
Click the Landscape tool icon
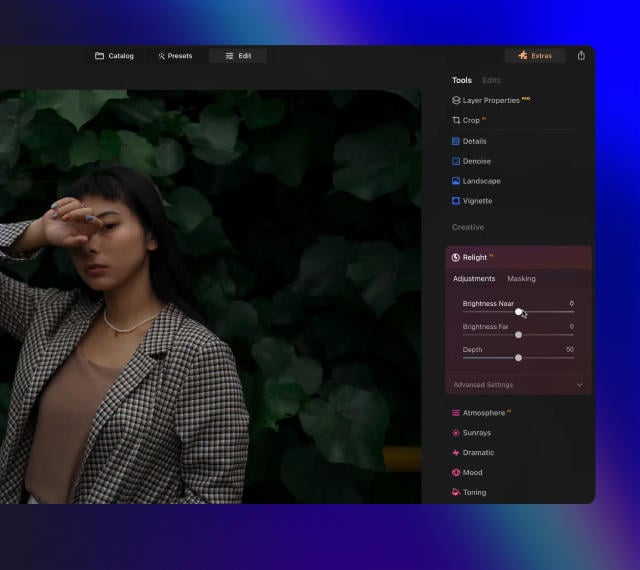click(x=456, y=181)
